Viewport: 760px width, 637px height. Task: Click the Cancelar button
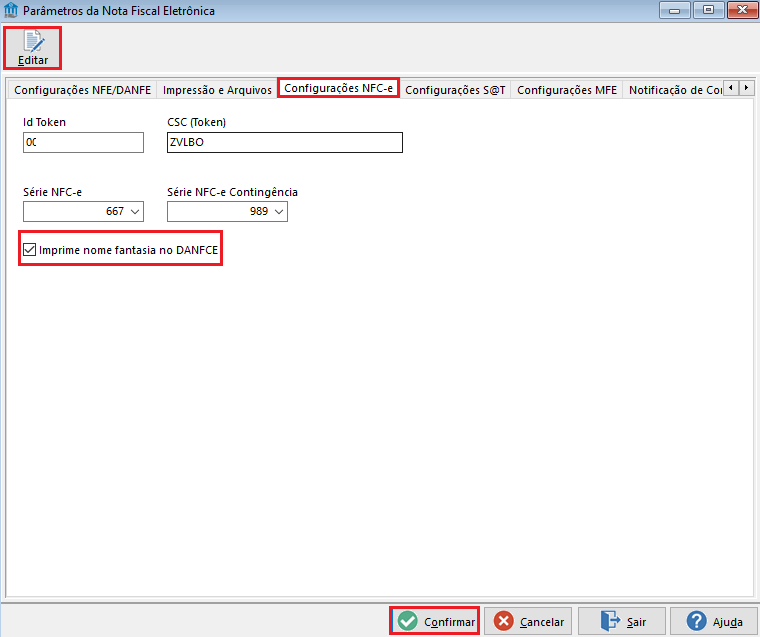[x=528, y=621]
